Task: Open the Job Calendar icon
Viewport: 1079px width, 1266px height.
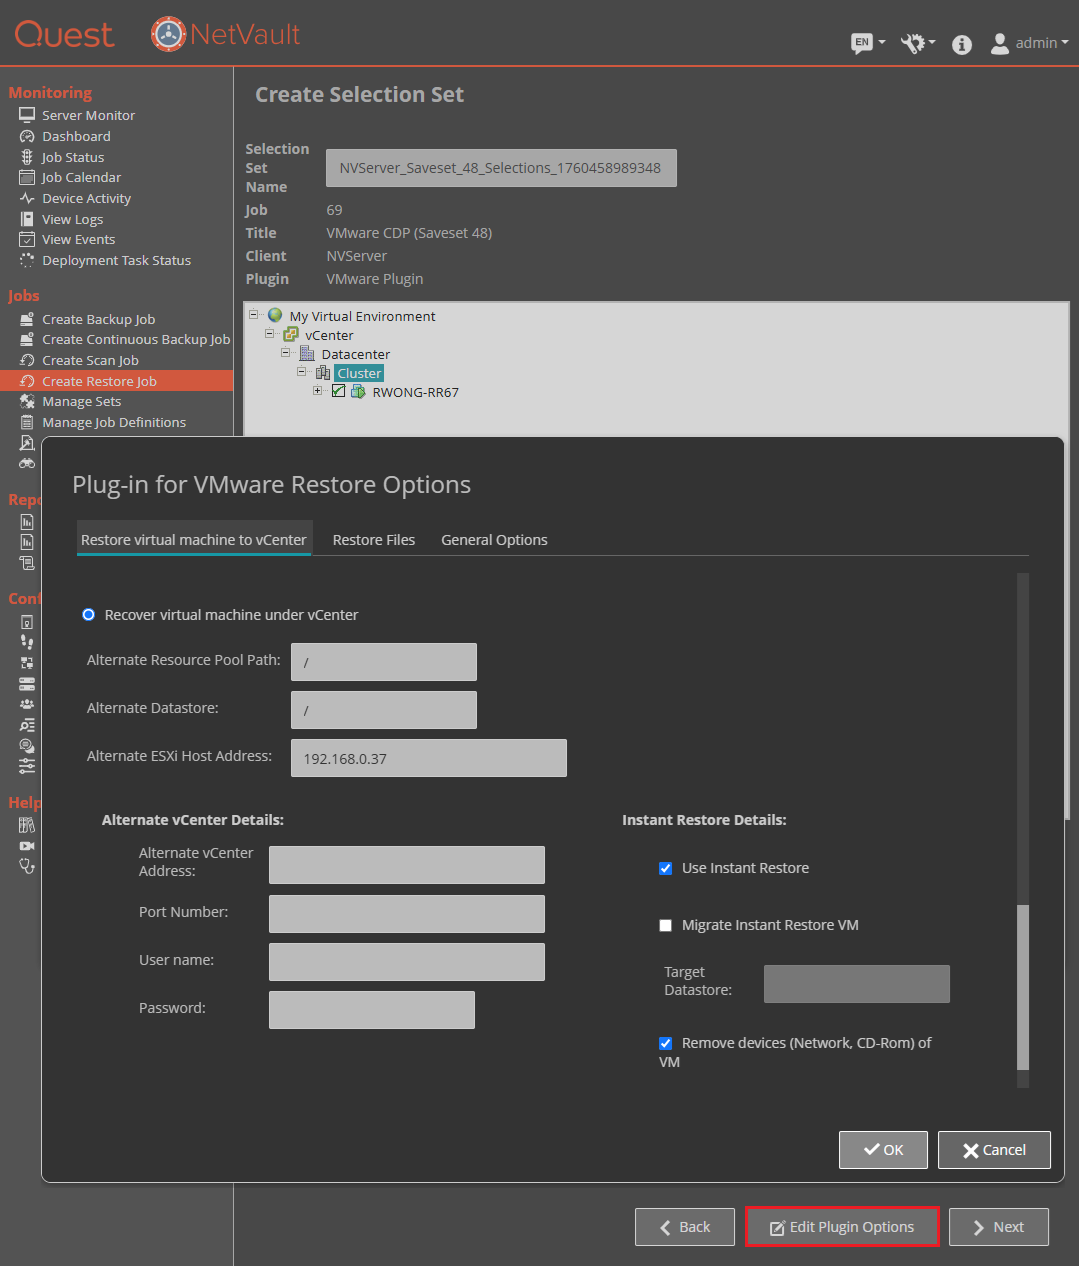Action: tap(27, 177)
